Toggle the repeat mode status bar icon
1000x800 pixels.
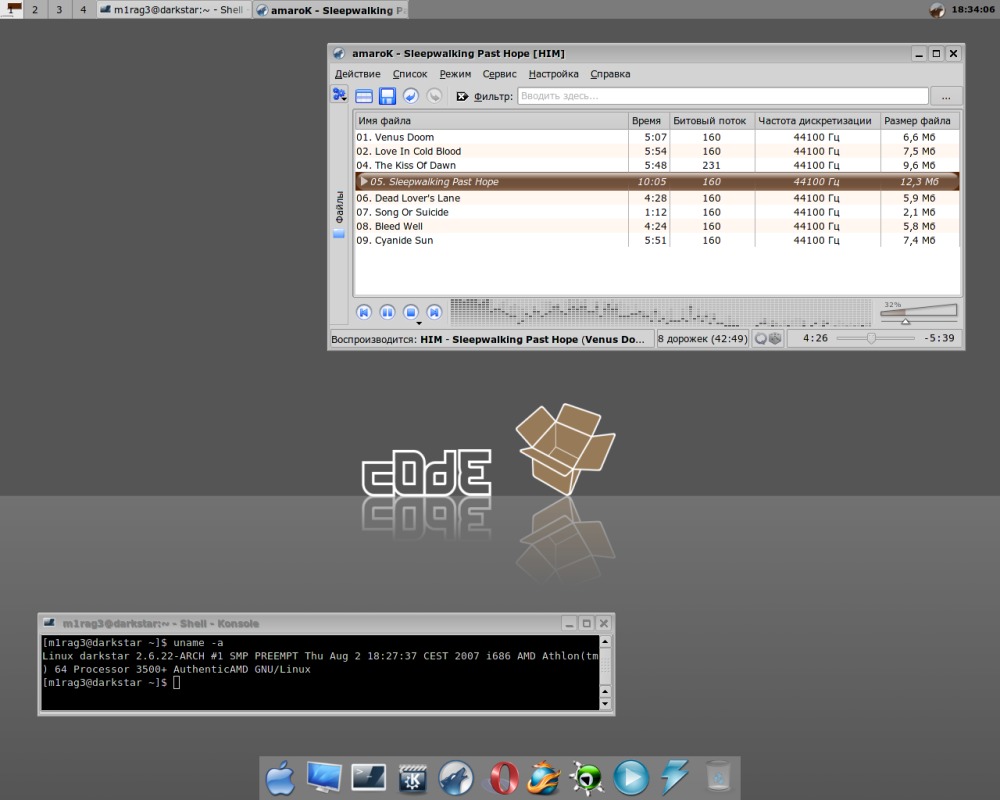point(761,339)
